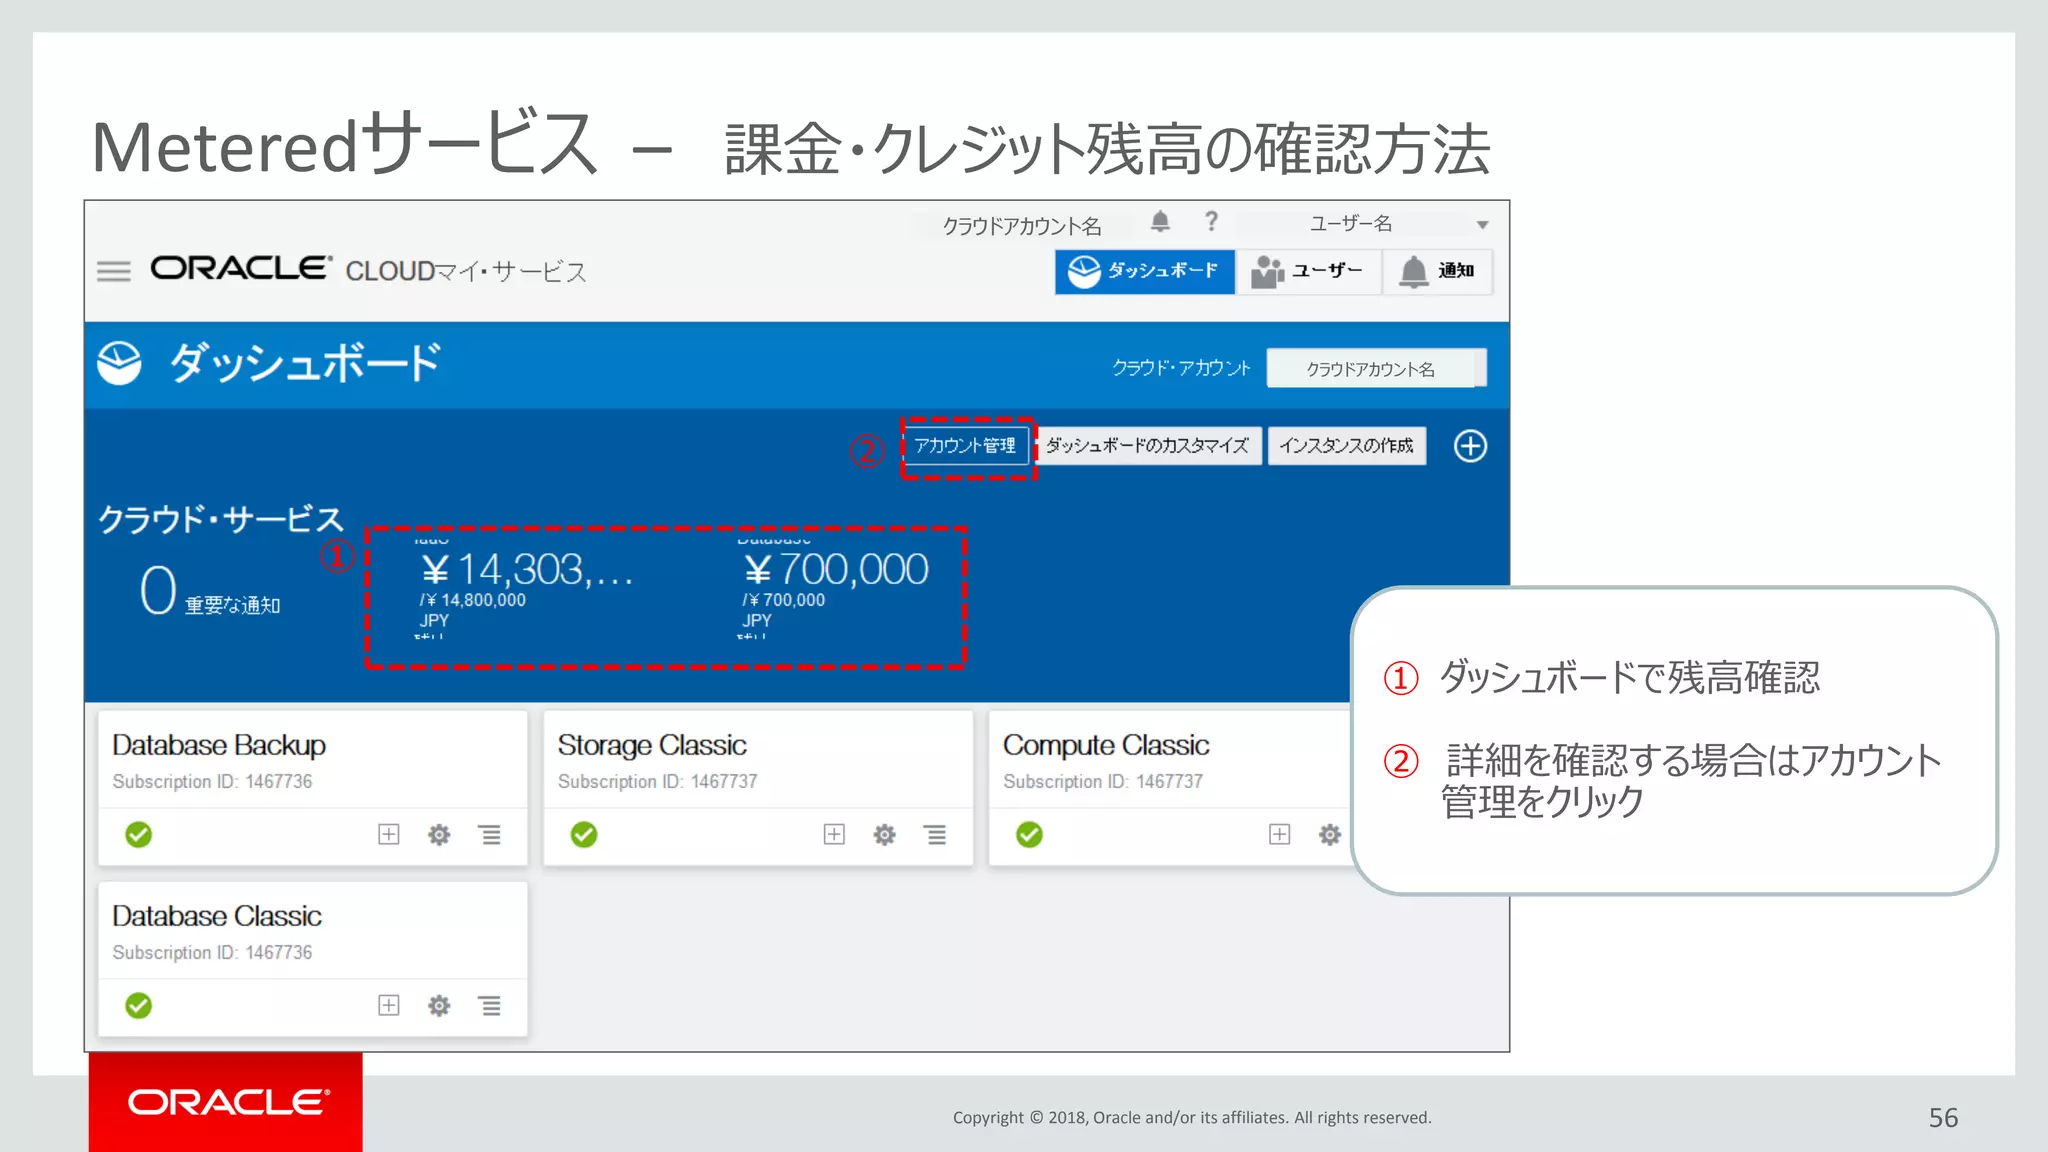Click the アカウント管理 button
Screen dimensions: 2048x1152
click(x=965, y=446)
